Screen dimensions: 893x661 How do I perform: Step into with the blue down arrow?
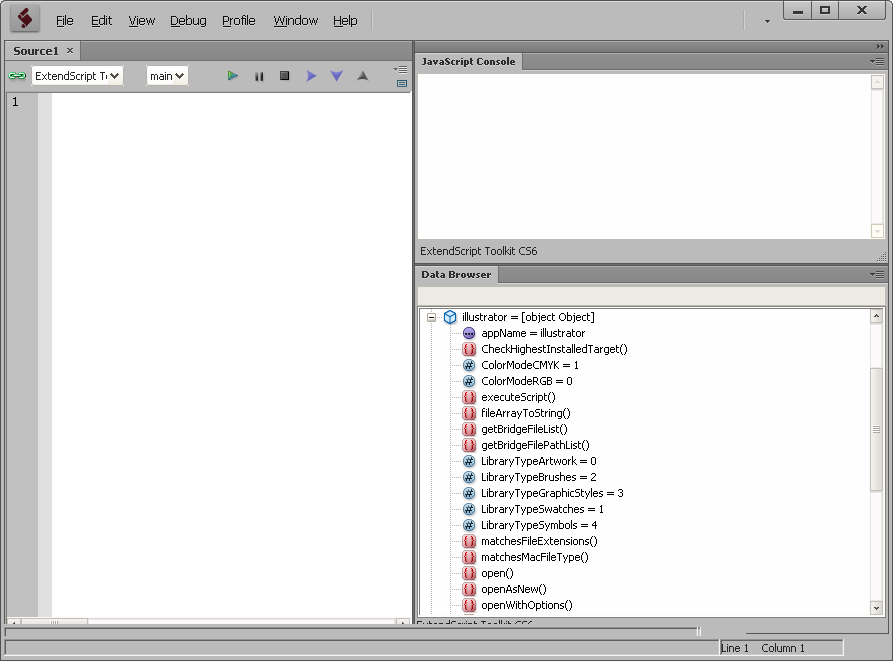(x=337, y=76)
